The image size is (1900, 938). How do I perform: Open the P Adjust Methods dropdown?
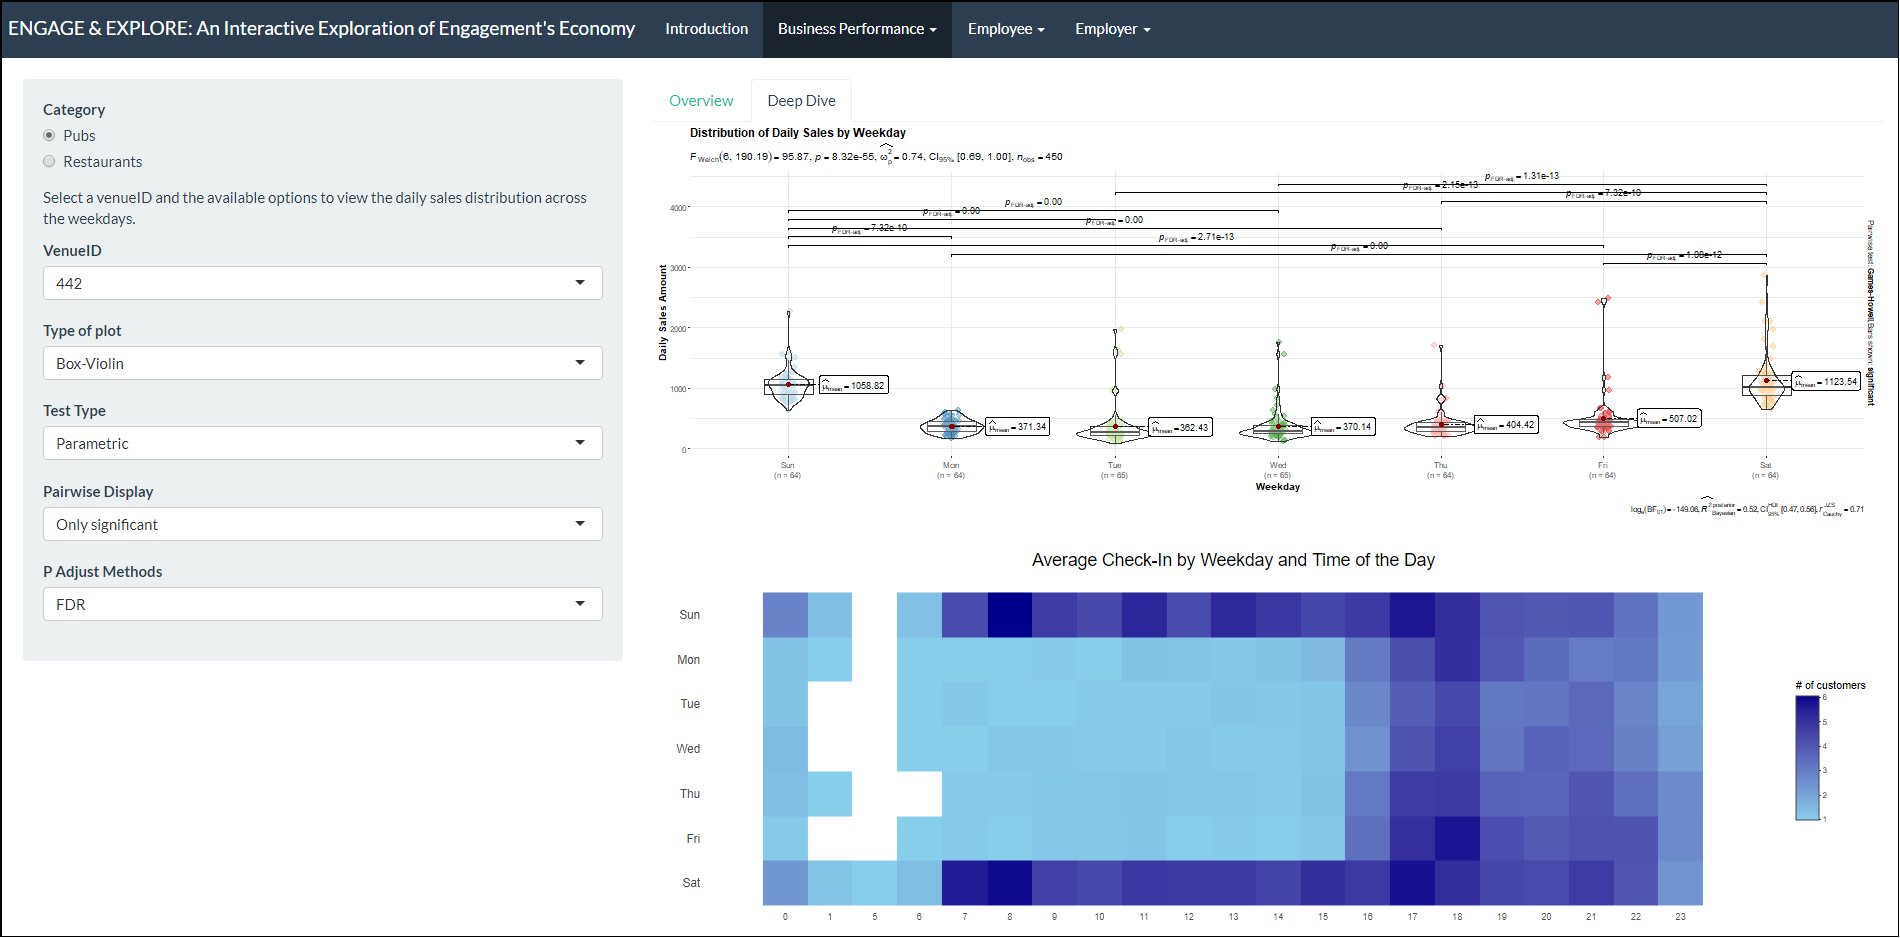click(x=322, y=604)
